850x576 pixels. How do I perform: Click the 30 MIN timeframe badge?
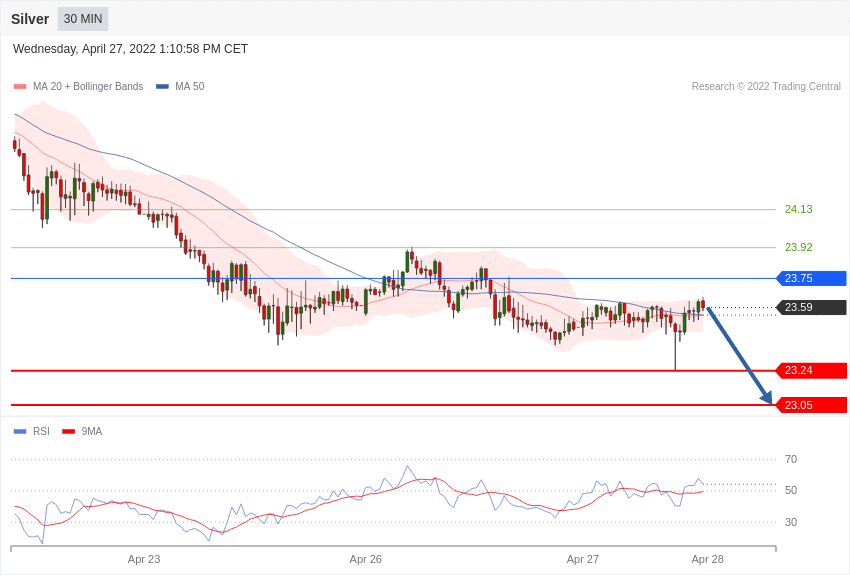[83, 19]
